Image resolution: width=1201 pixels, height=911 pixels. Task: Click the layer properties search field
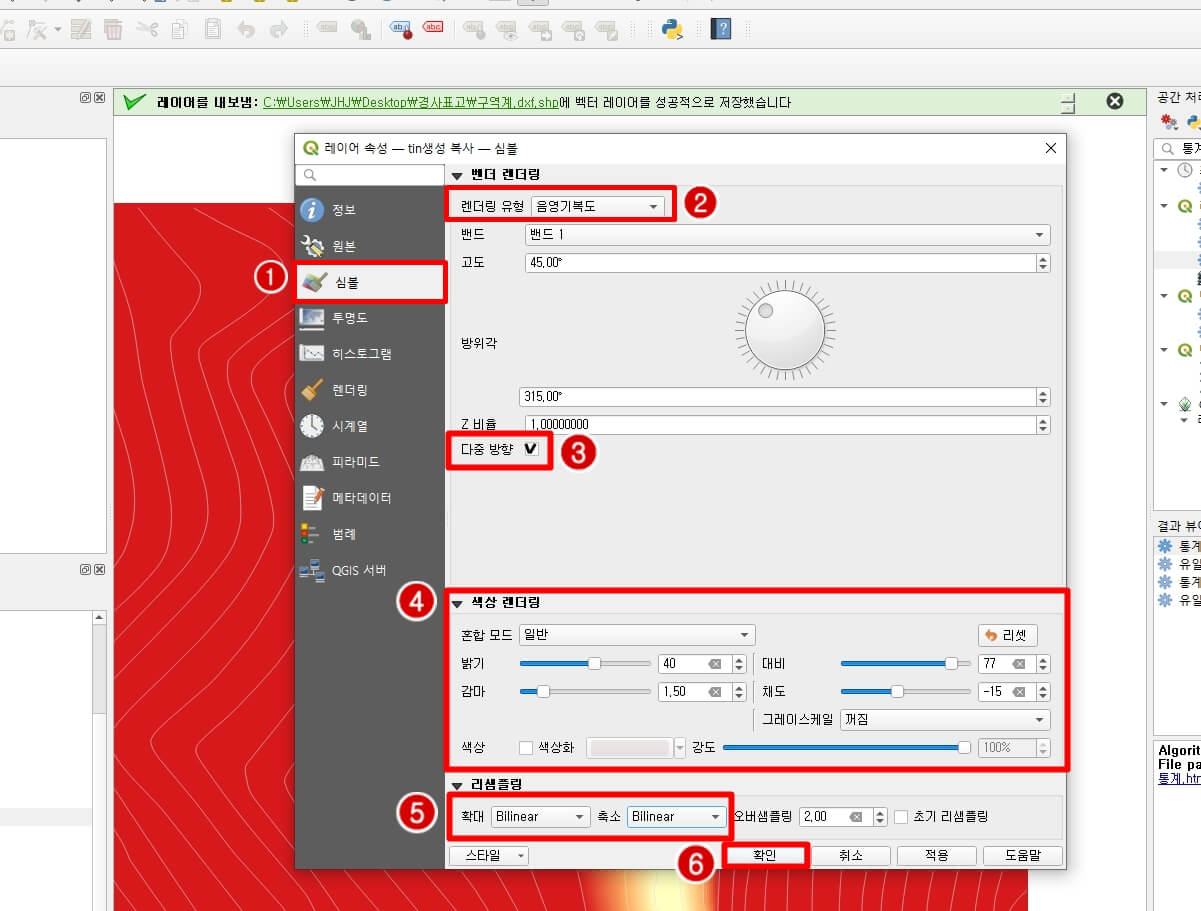pos(369,174)
